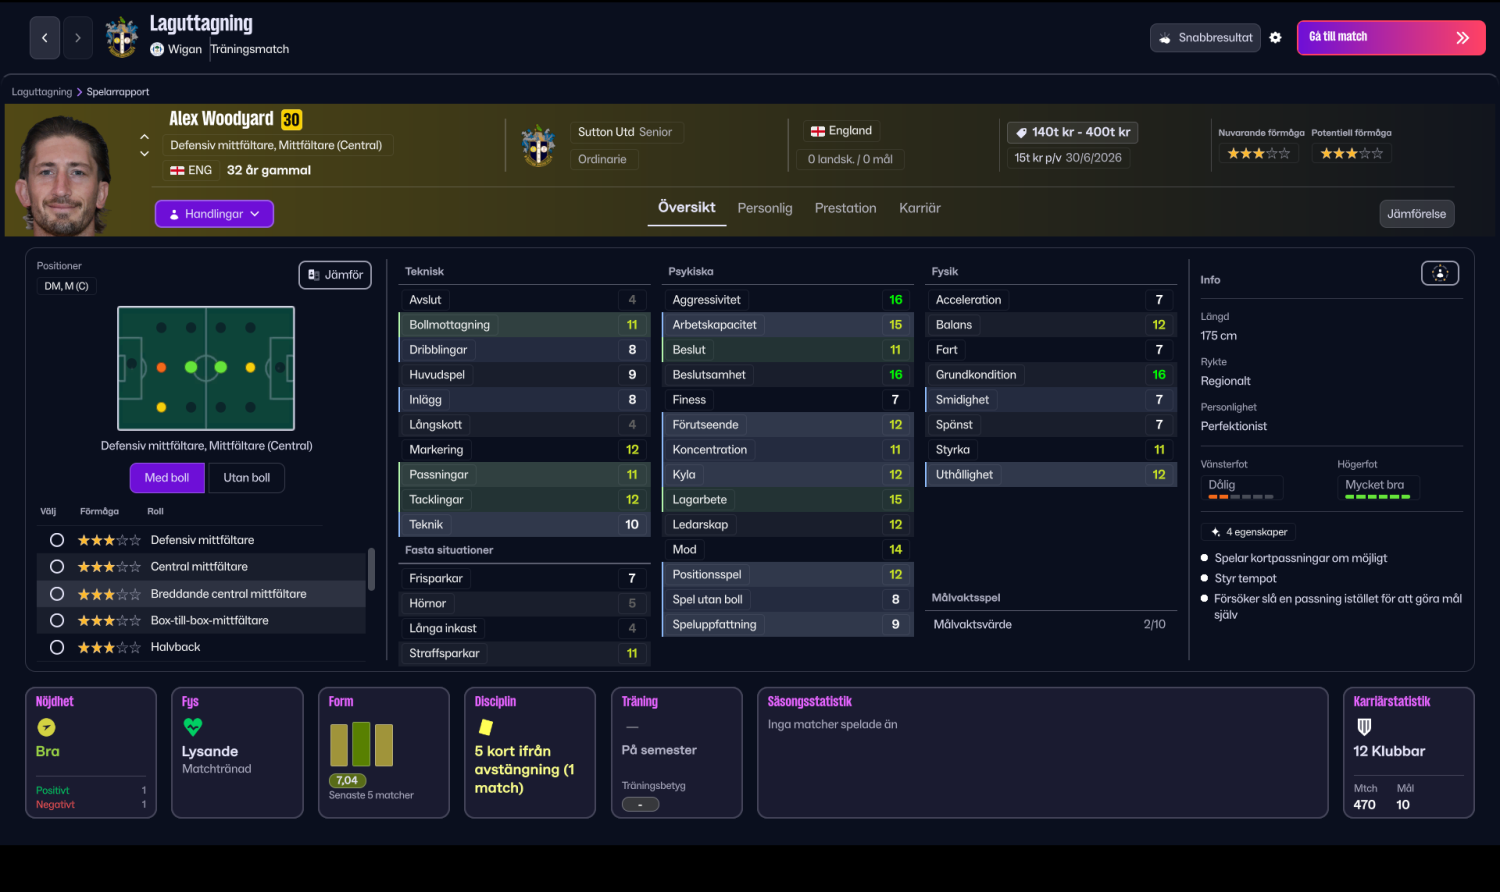Click the Info panel customize icon

1440,273
